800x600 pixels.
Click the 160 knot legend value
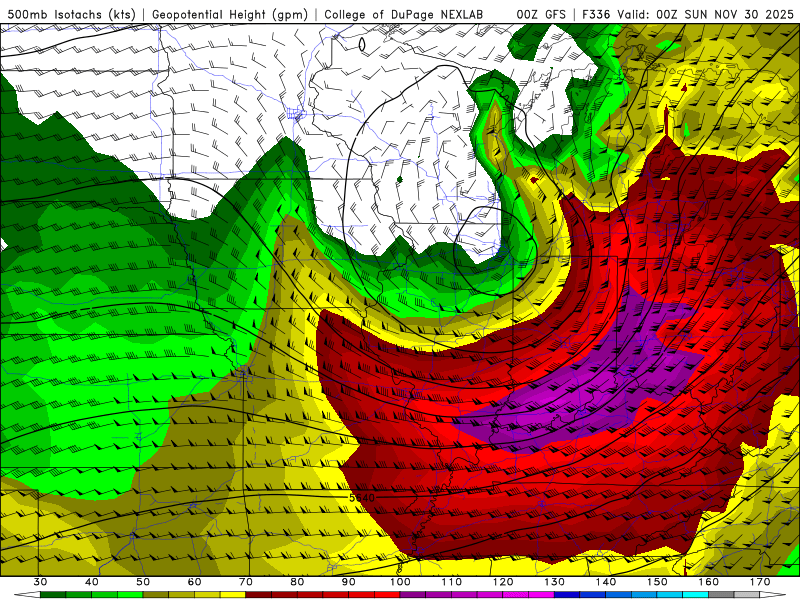(709, 582)
